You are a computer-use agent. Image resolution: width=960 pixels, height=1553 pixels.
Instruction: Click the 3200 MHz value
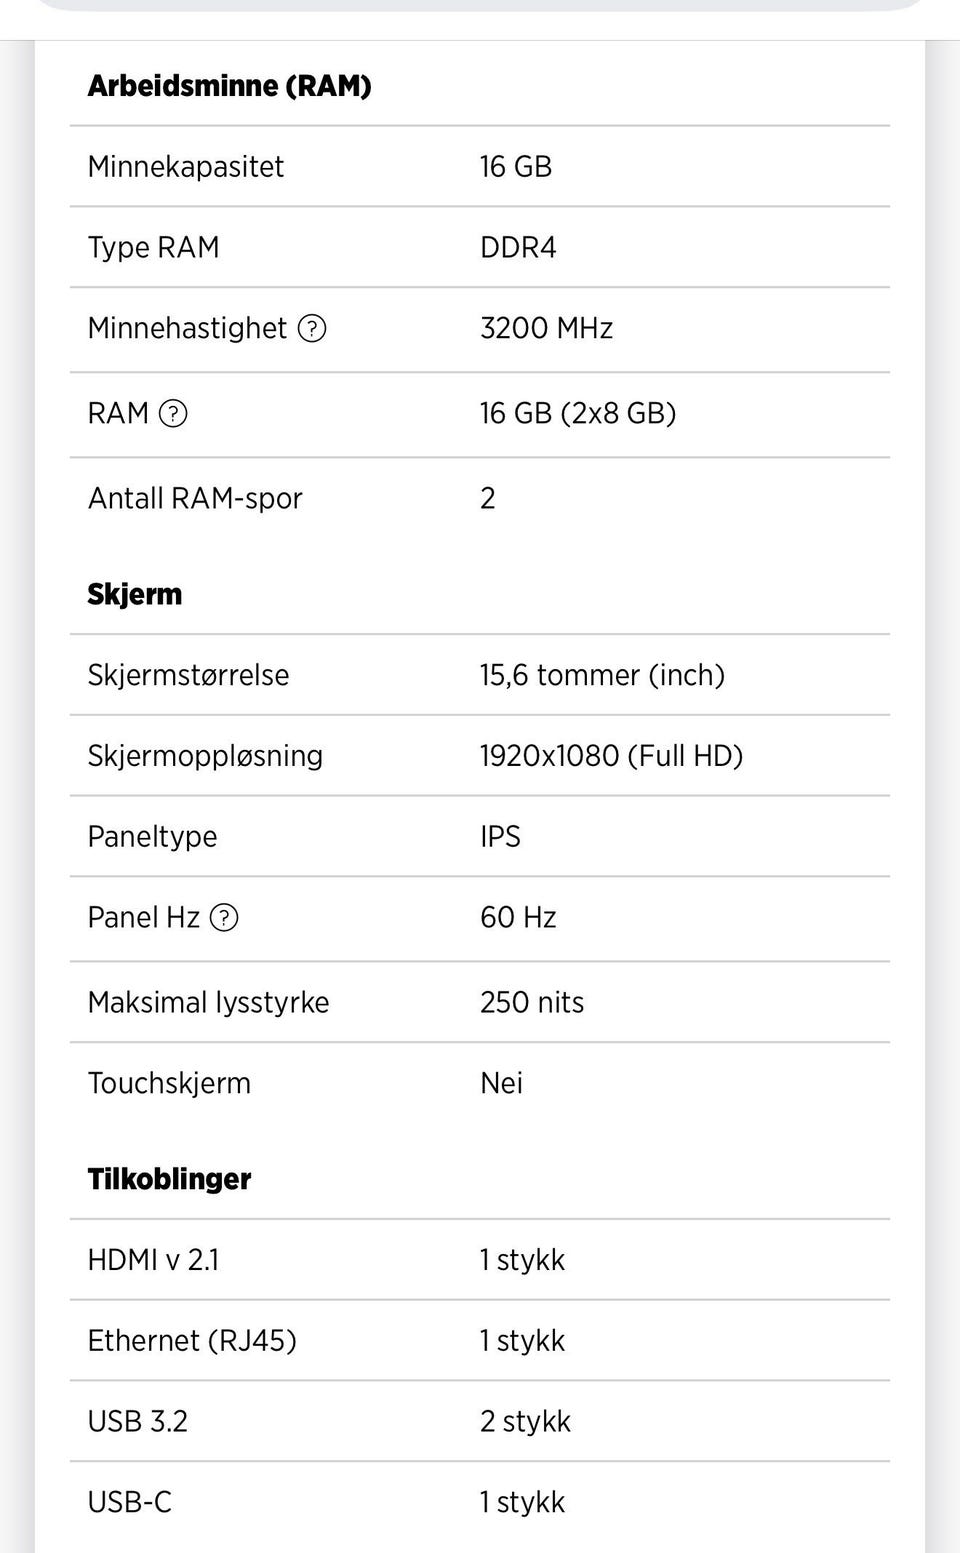[546, 328]
